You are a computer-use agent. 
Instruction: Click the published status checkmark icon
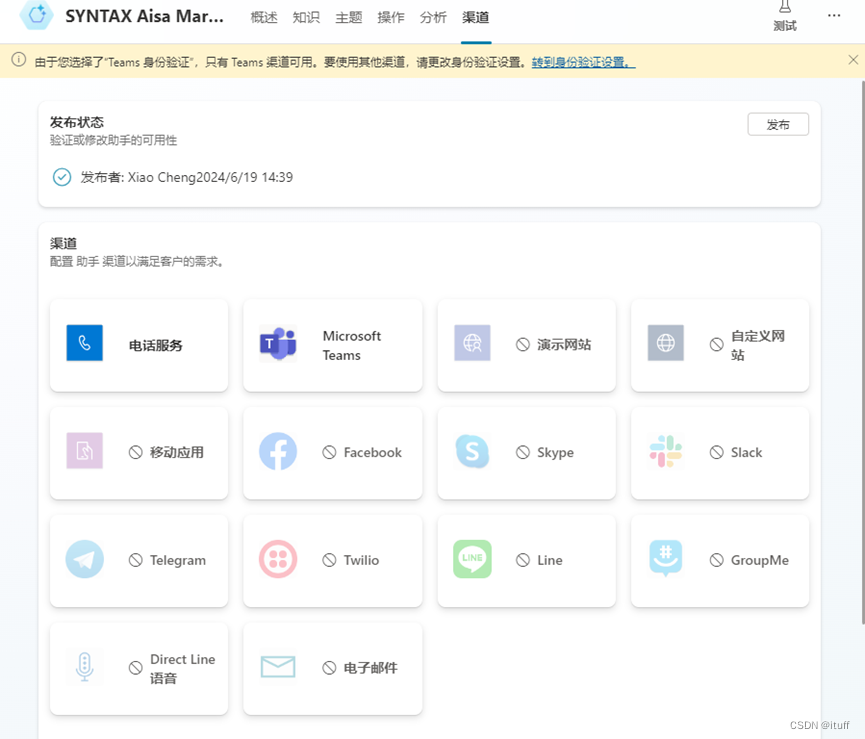coord(62,177)
